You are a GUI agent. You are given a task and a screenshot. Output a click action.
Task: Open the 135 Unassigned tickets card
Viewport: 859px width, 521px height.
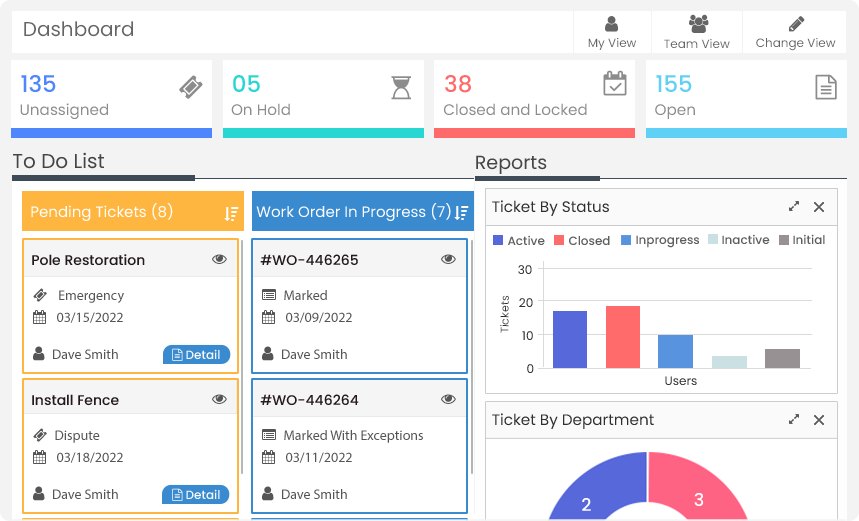coord(111,99)
